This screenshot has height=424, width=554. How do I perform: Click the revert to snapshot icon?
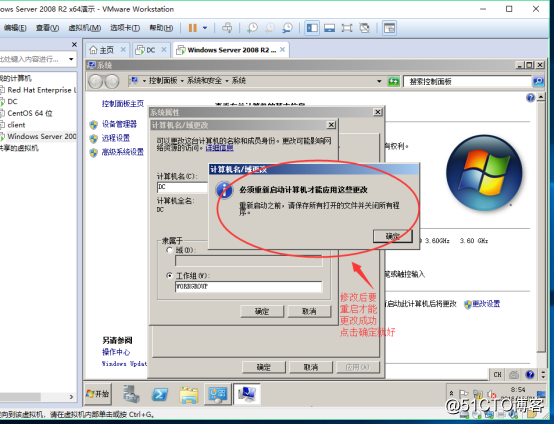pos(270,28)
